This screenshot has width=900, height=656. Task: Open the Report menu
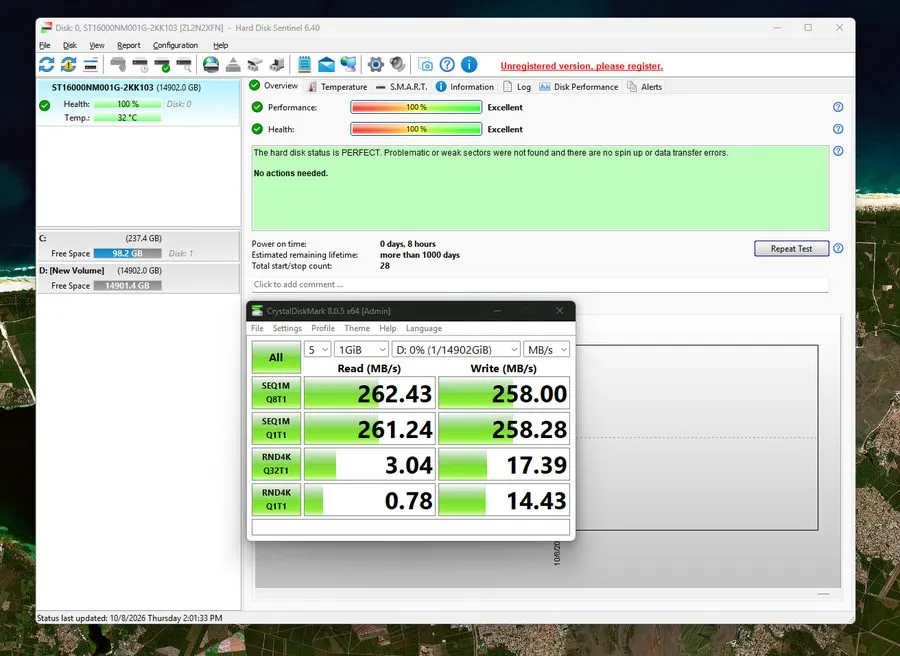pyautogui.click(x=129, y=45)
